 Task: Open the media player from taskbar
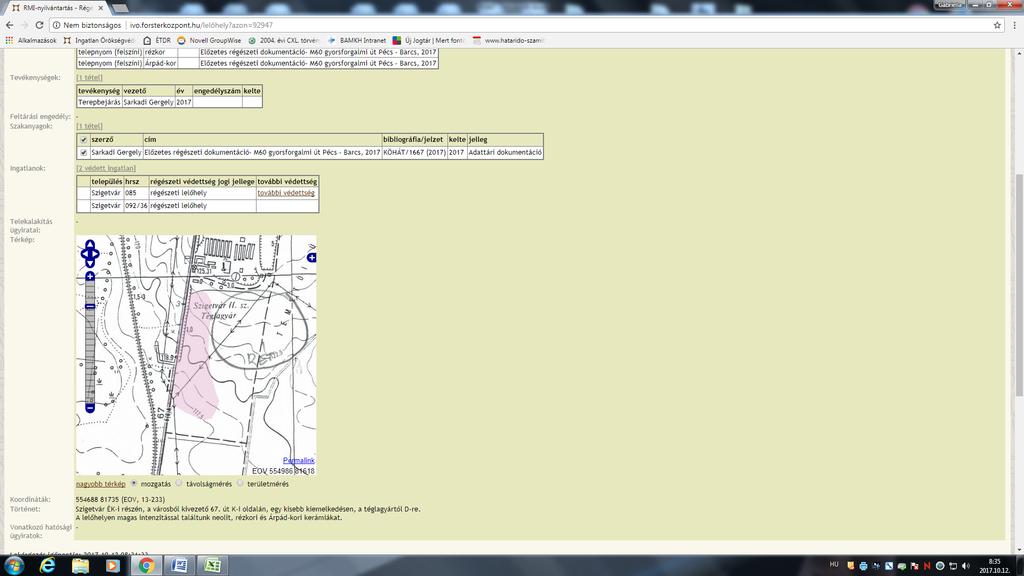tap(113, 566)
